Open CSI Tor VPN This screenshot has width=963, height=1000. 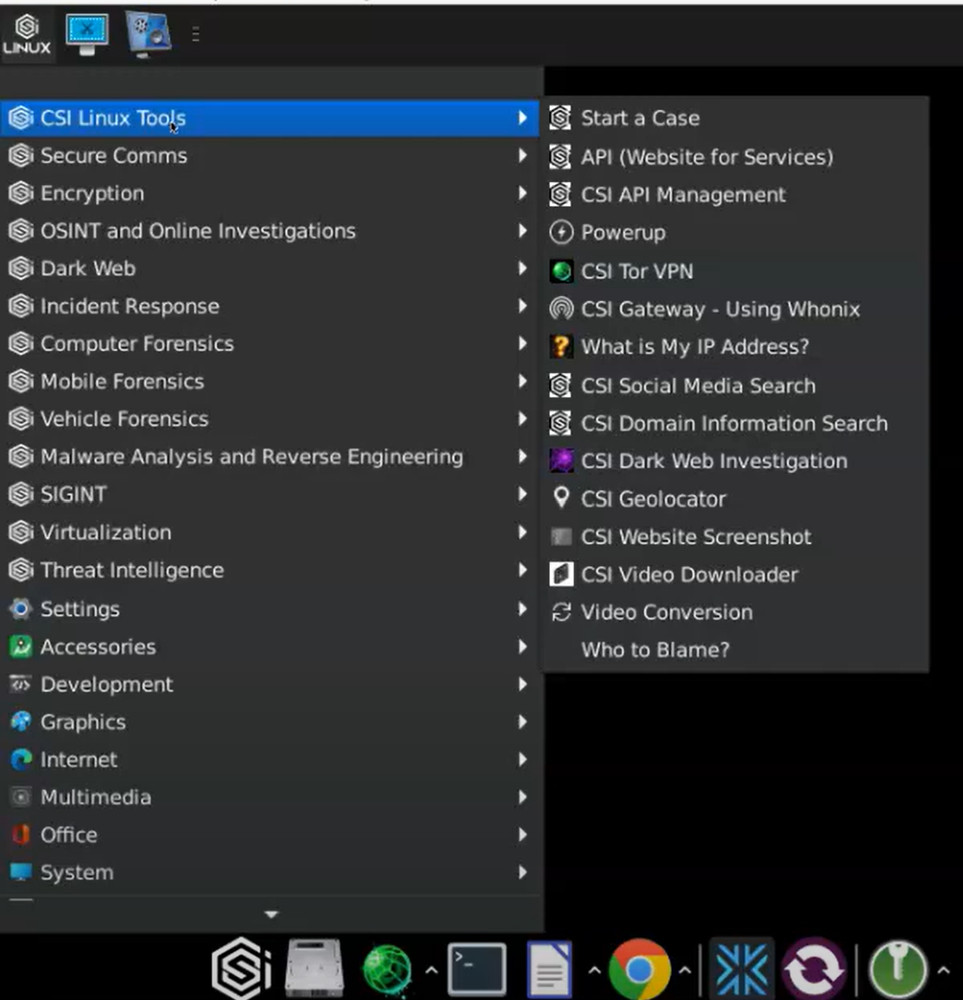(x=637, y=270)
